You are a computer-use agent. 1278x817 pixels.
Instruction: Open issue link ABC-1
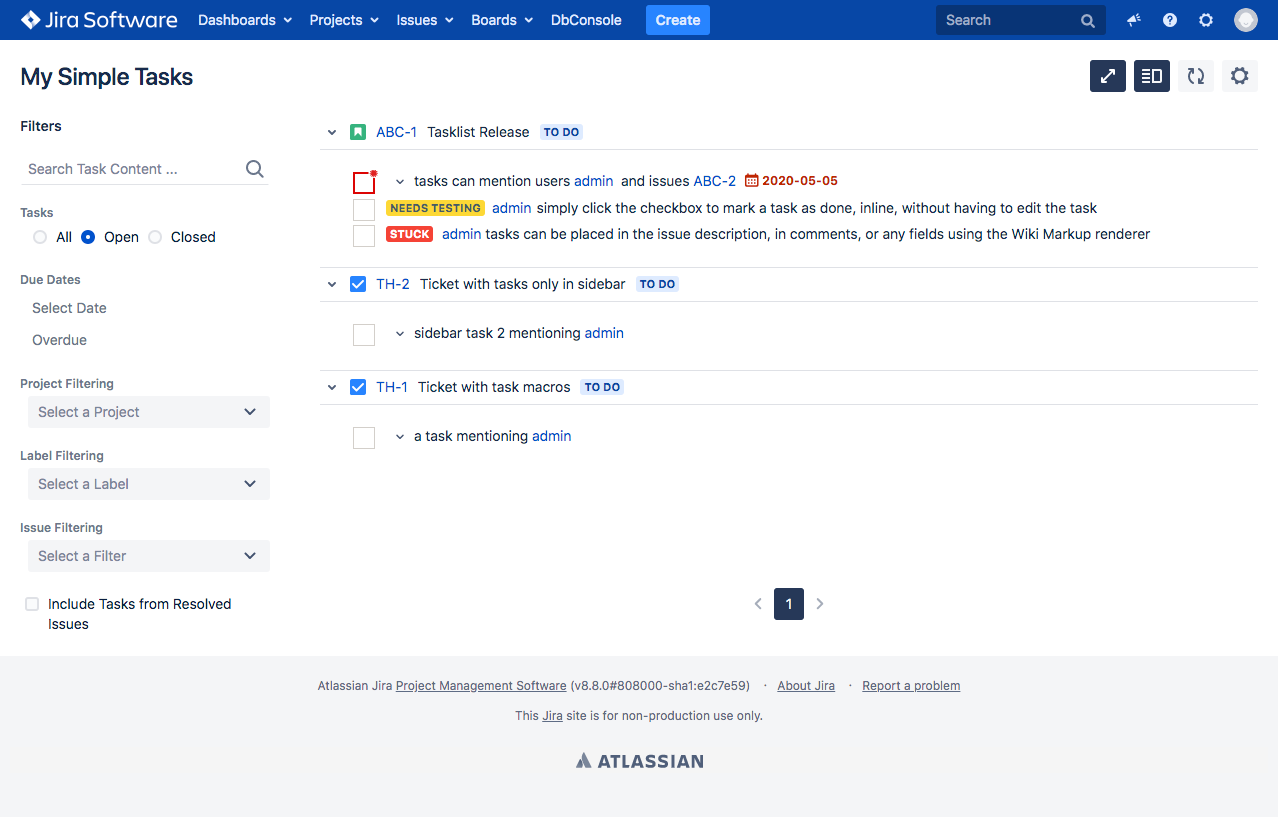[x=396, y=132]
